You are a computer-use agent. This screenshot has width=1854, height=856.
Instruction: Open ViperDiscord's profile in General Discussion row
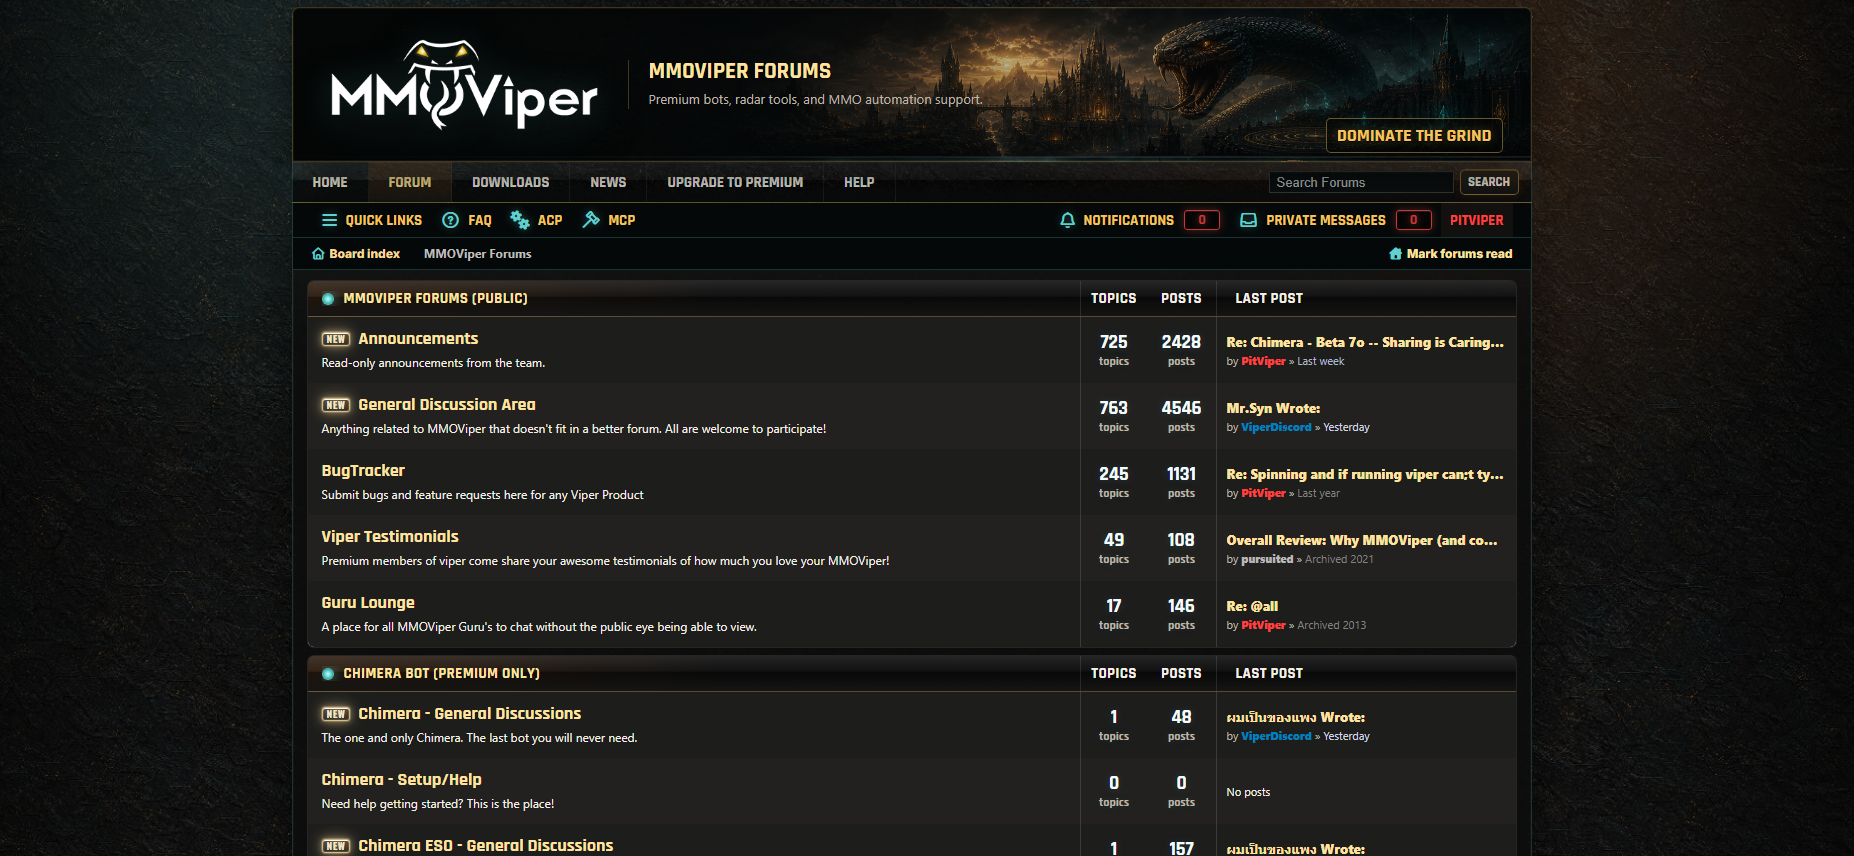[1276, 428]
